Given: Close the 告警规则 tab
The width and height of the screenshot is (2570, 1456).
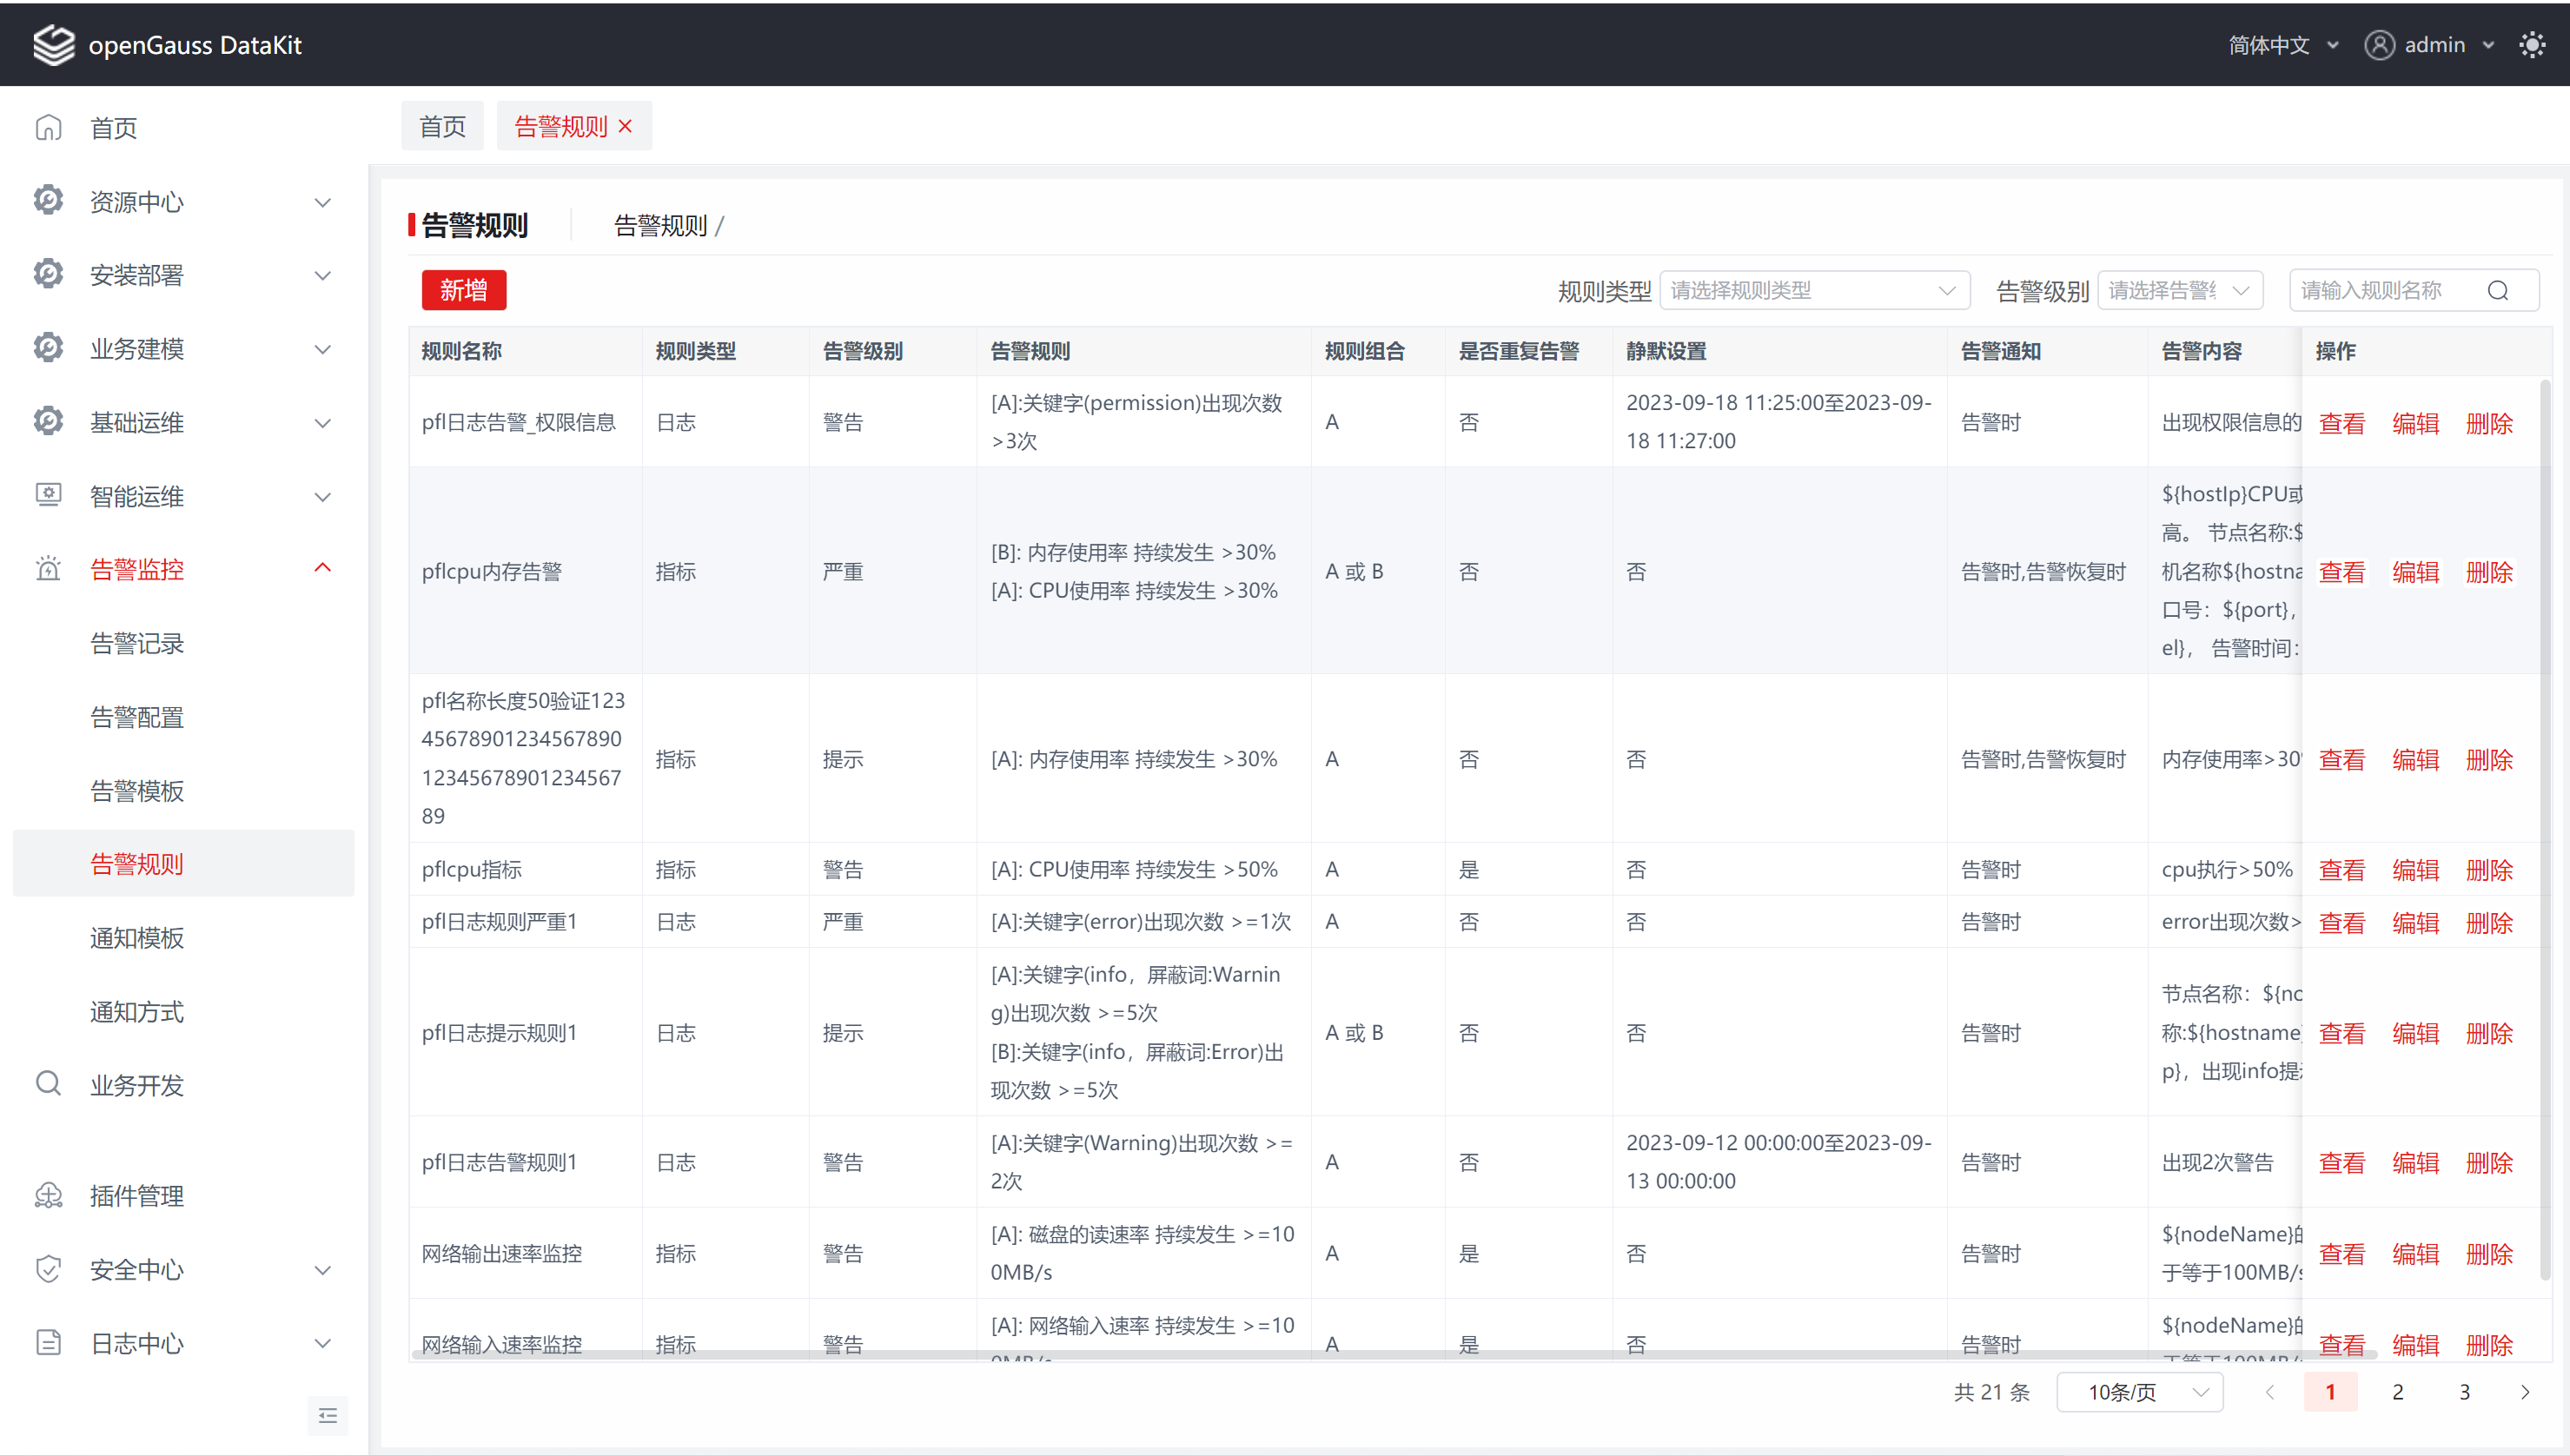Looking at the screenshot, I should (x=626, y=127).
